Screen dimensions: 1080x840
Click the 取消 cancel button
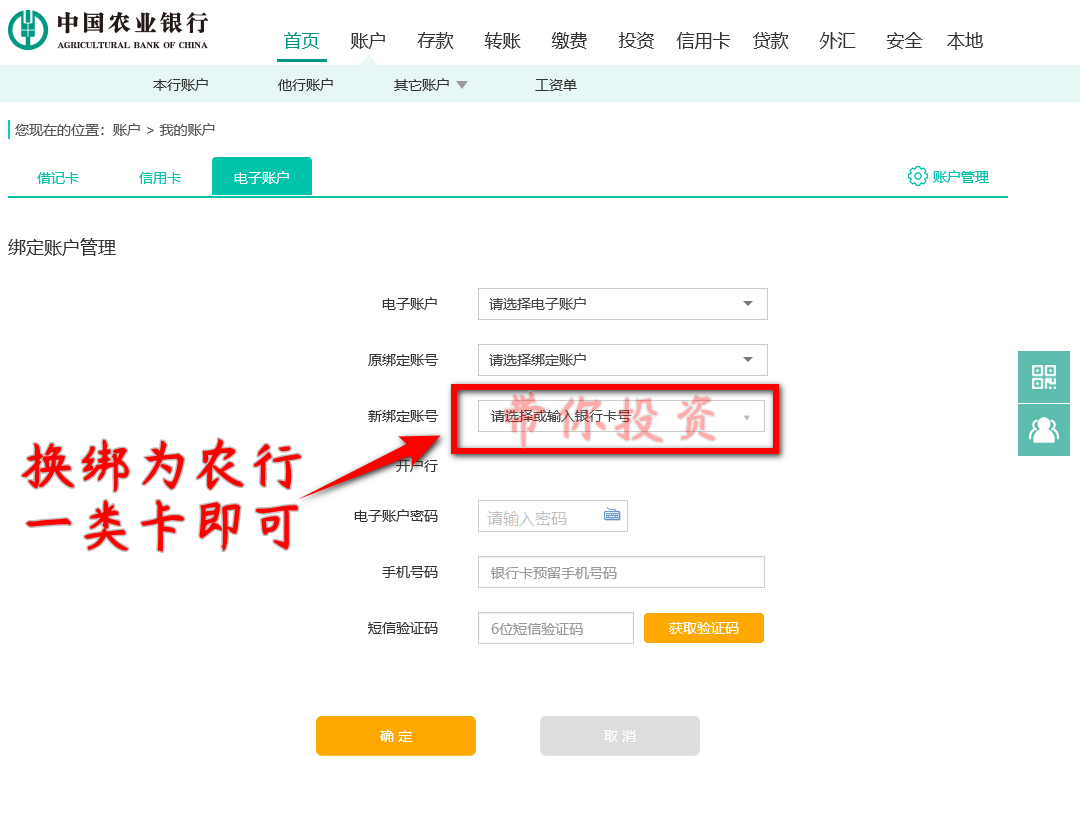[x=620, y=736]
